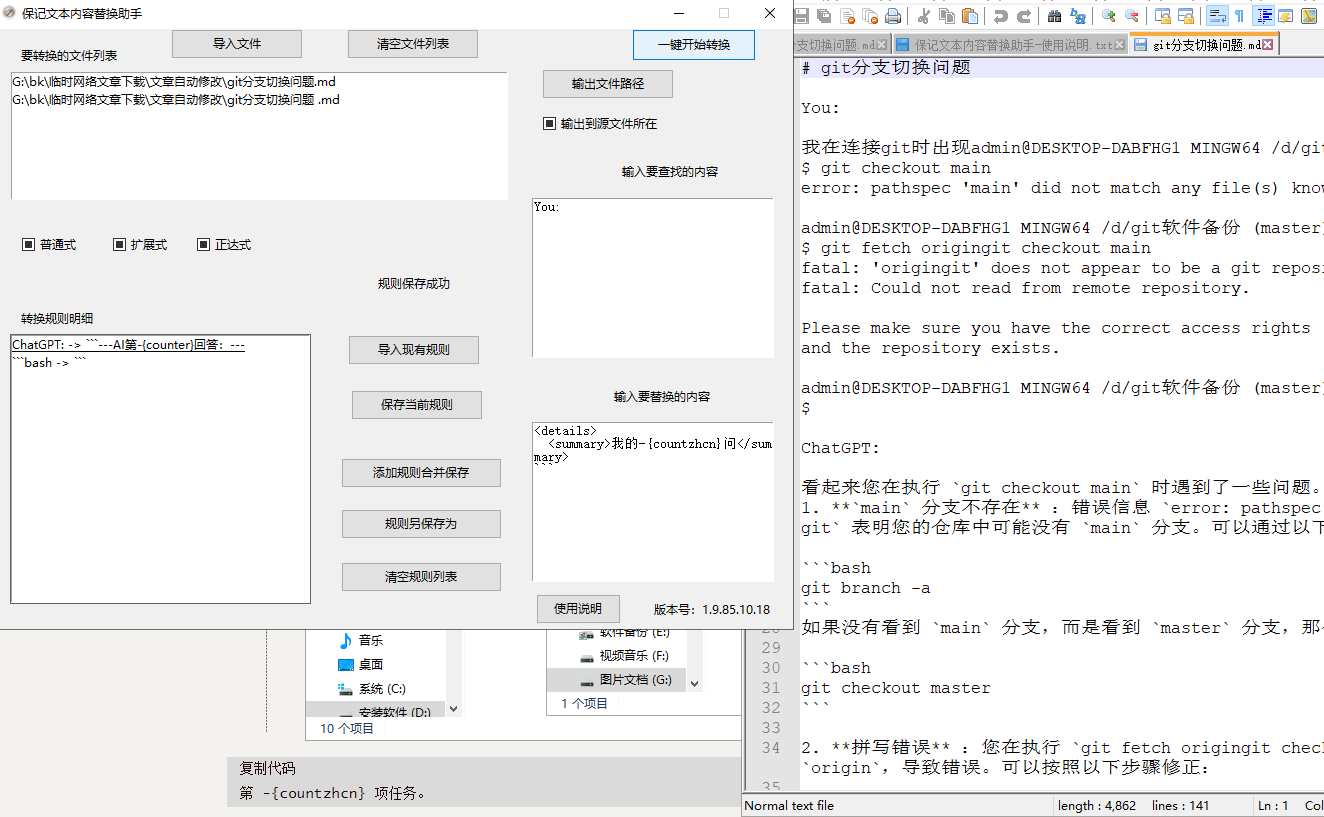Select second file entry 'git分支切换问题 .md'
This screenshot has height=817, width=1324.
click(x=176, y=100)
